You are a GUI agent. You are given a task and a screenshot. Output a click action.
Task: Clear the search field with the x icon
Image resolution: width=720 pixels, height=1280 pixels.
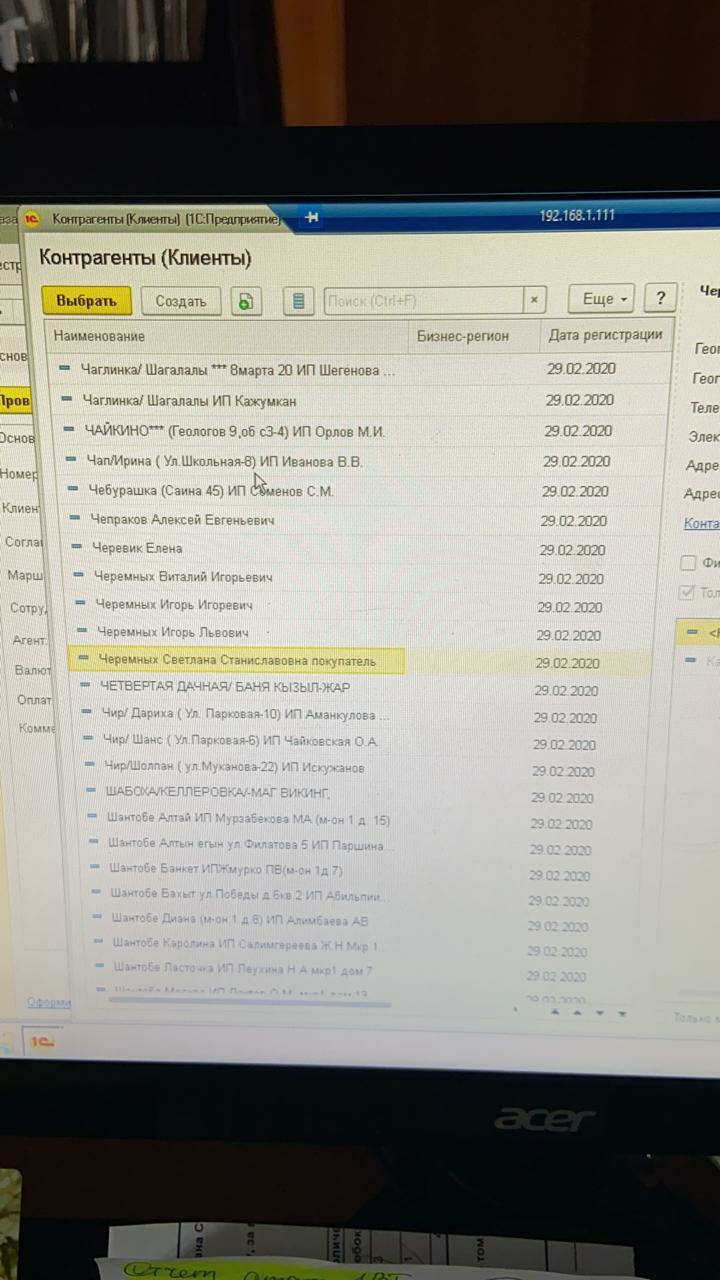[x=535, y=300]
